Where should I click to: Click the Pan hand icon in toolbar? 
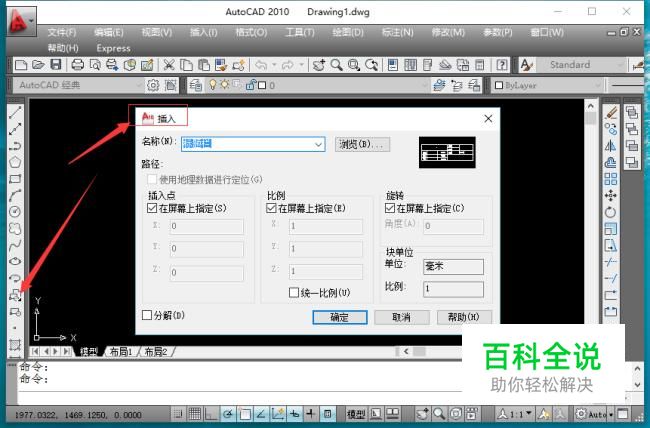319,65
